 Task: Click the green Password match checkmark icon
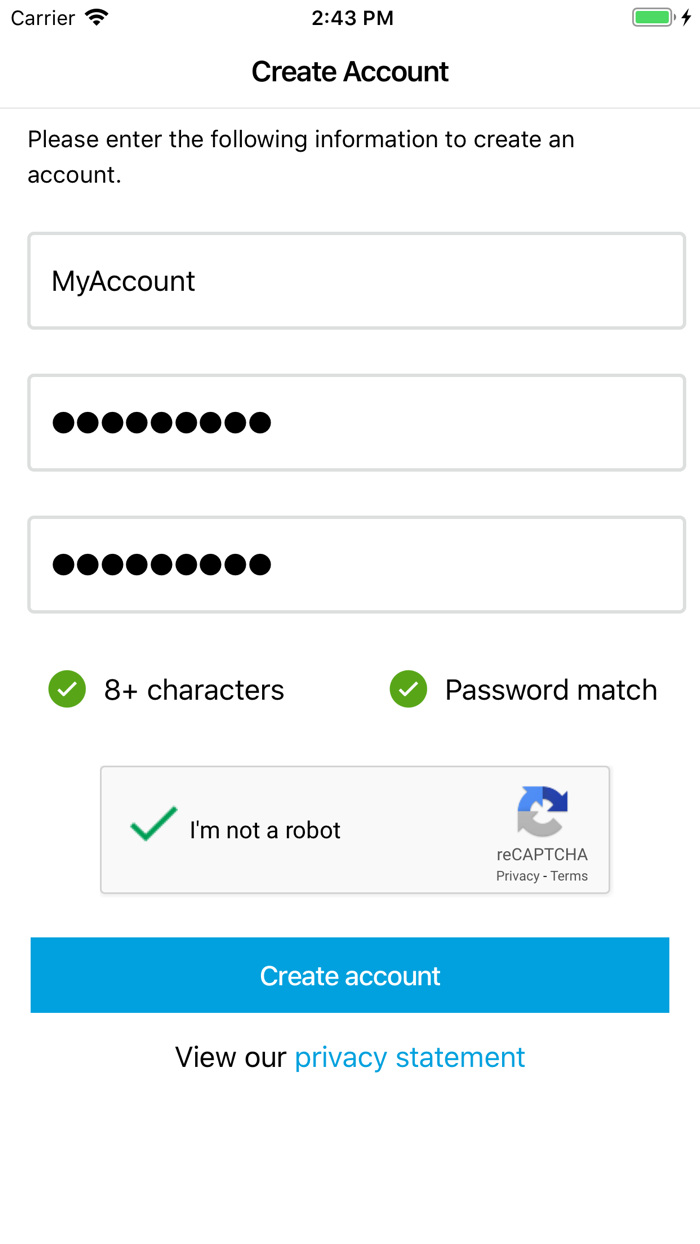408,689
